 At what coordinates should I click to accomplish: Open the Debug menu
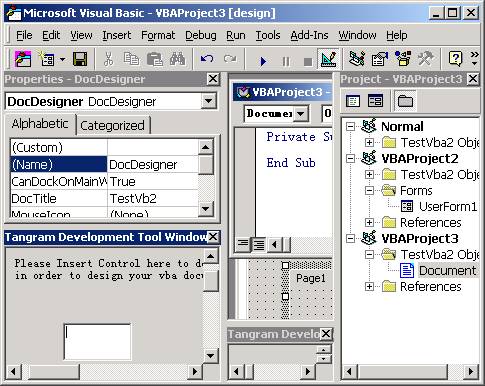[x=201, y=35]
